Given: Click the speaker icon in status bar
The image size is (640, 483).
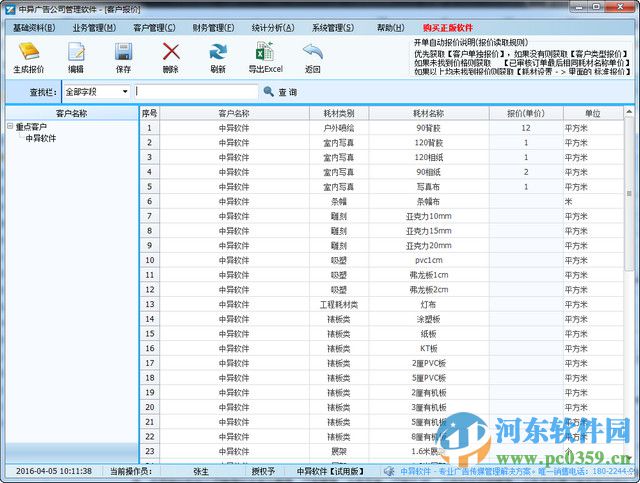Looking at the screenshot, I should [x=389, y=472].
